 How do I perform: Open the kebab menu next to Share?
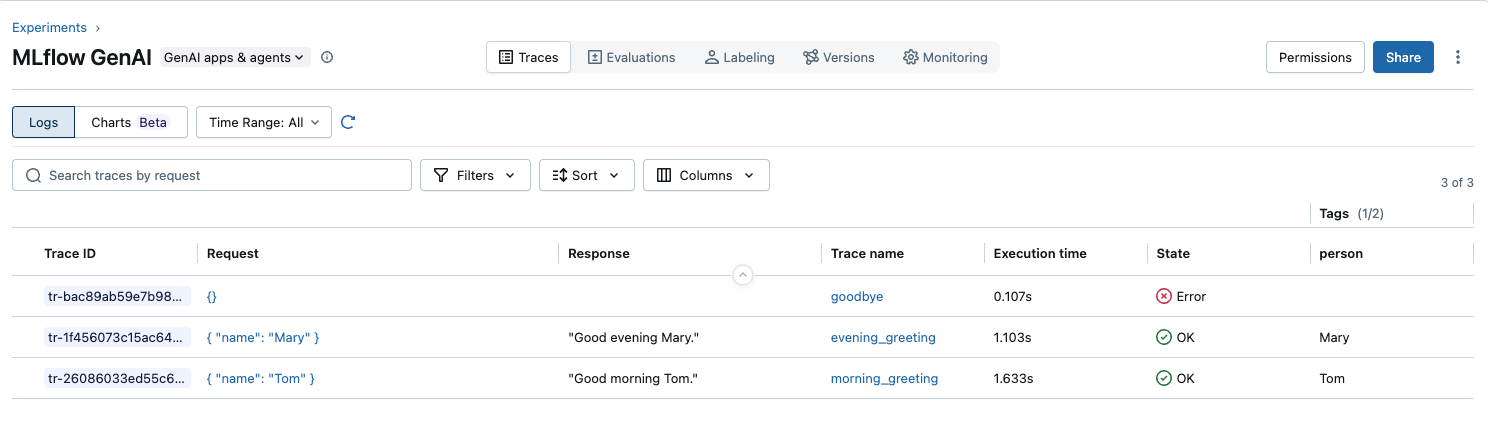tap(1458, 57)
